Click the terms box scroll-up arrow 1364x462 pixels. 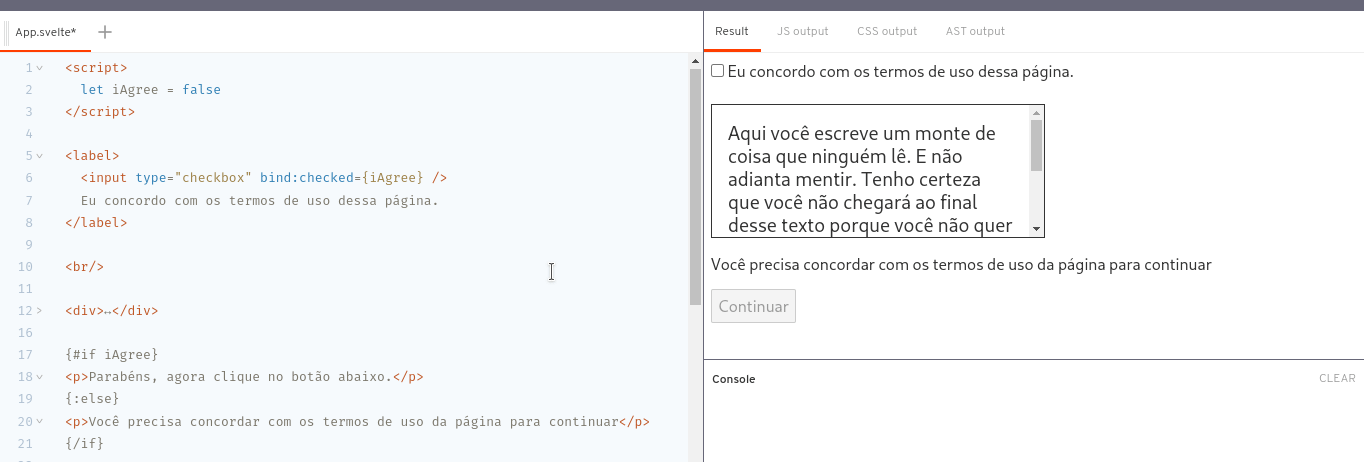coord(1036,112)
